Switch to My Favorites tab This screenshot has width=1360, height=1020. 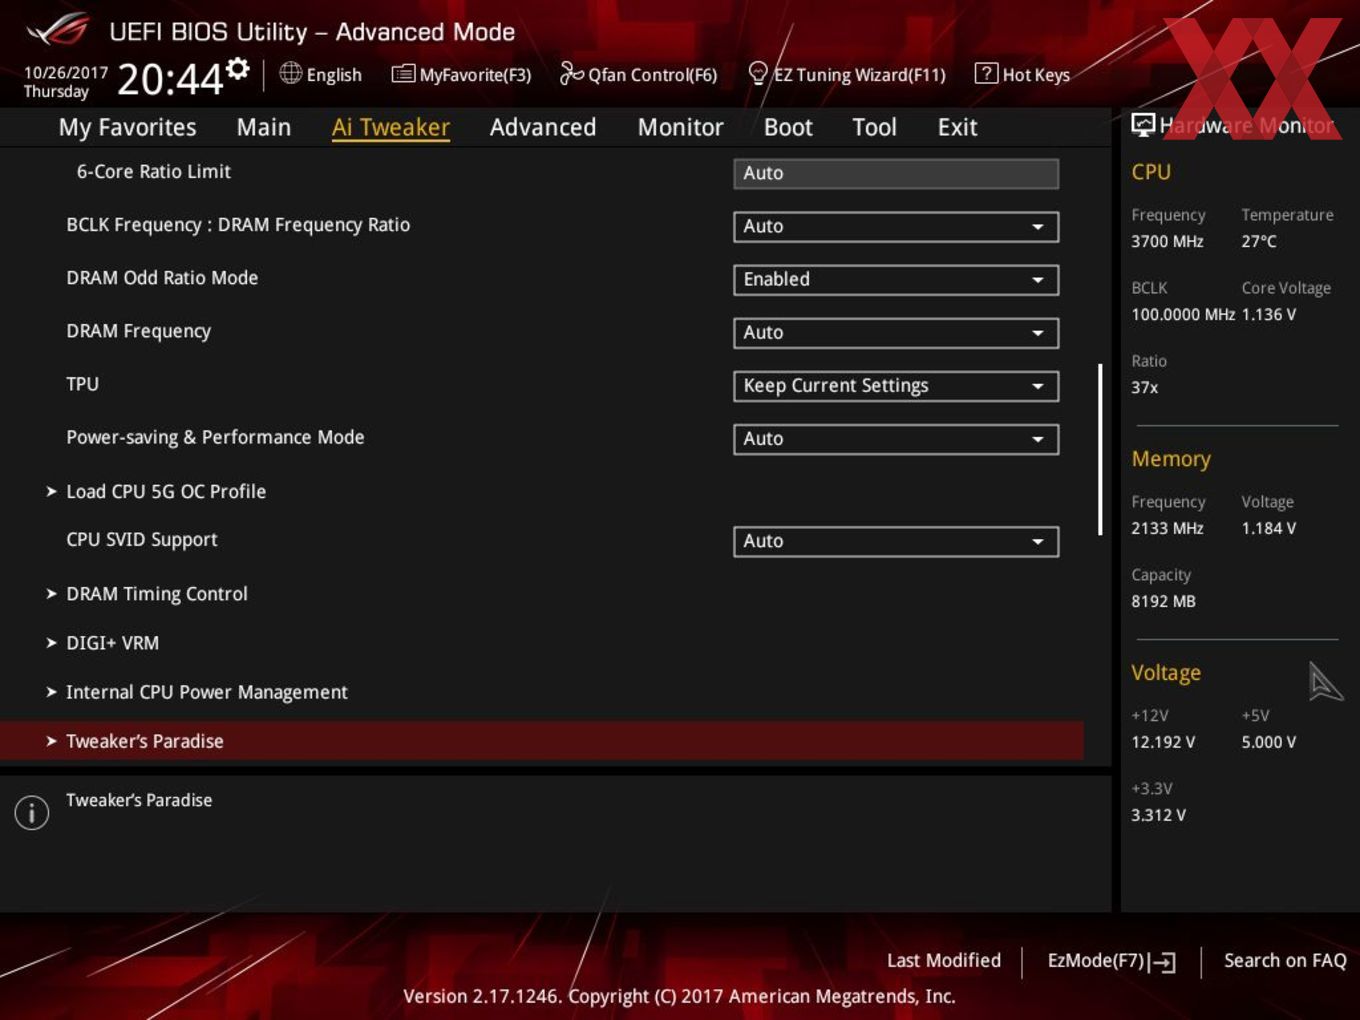click(x=127, y=127)
